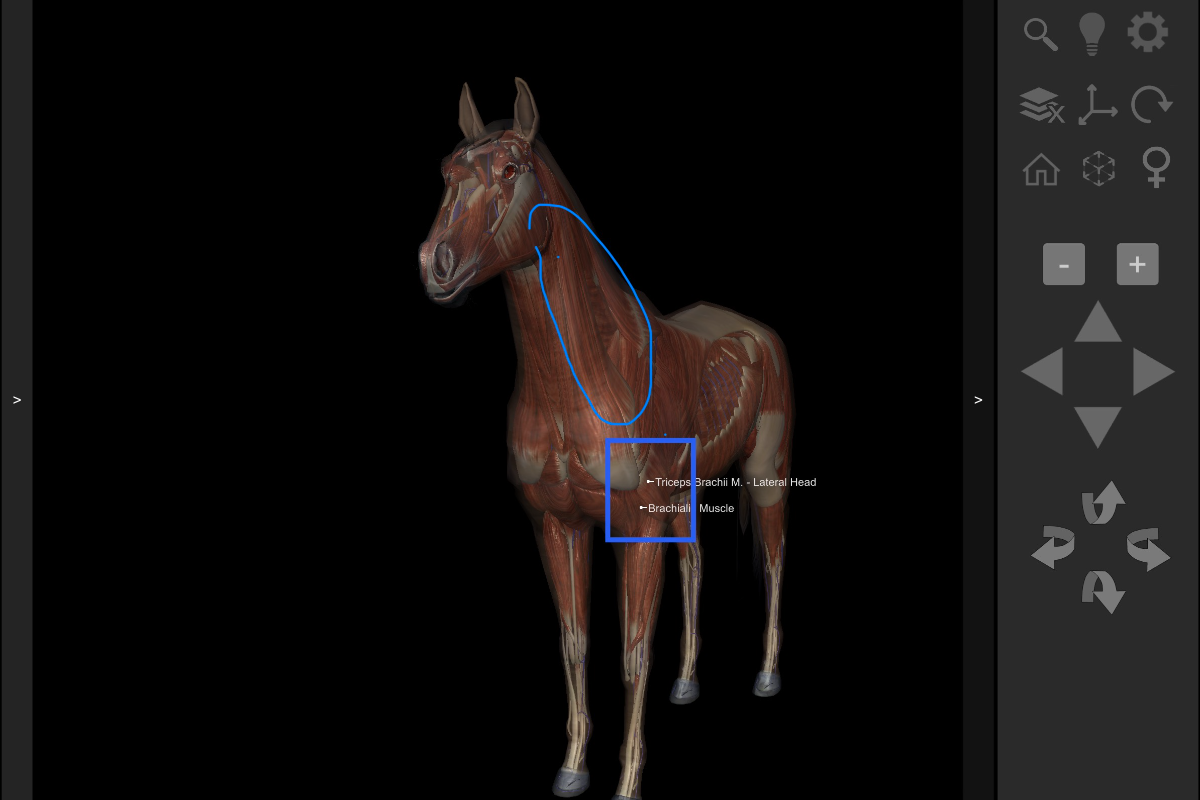This screenshot has width=1200, height=800.
Task: Pan up with the up triangle
Action: 1098,321
